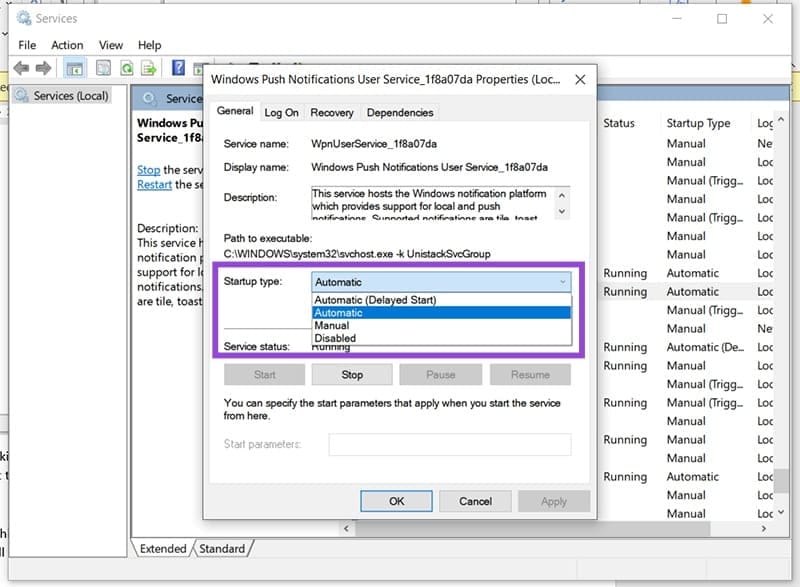
Task: Click the Restart service link
Action: point(153,185)
